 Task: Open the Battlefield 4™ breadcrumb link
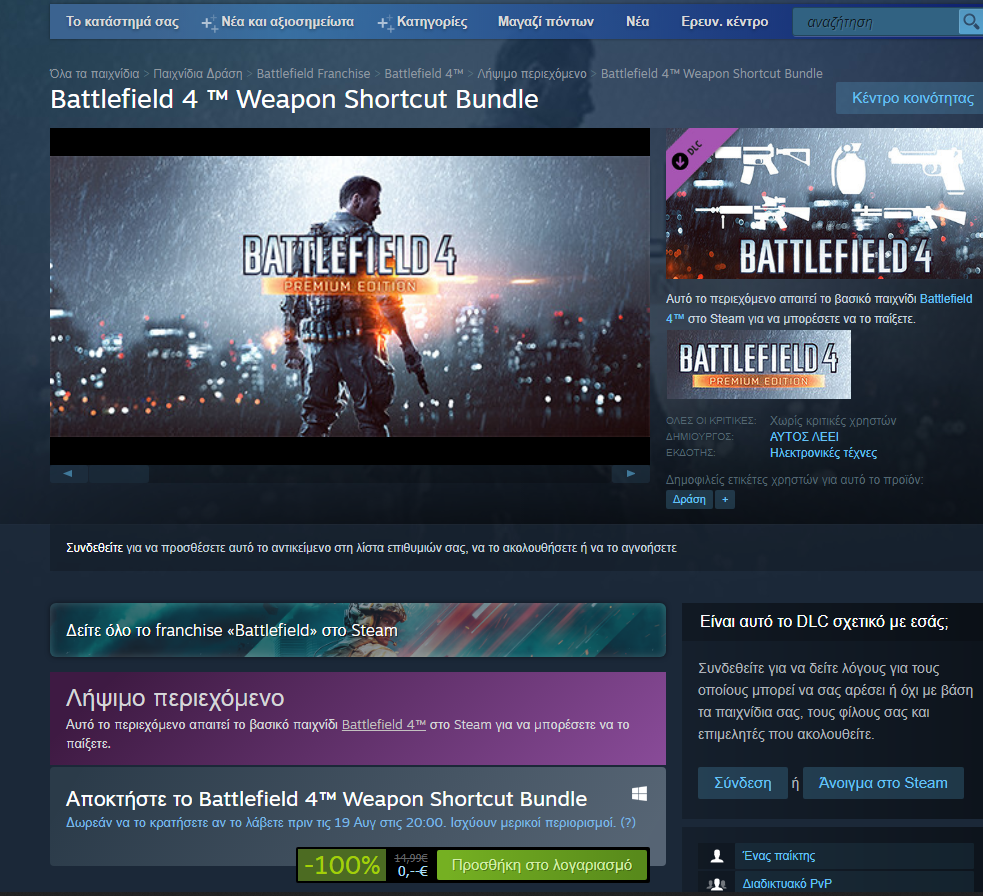click(424, 73)
